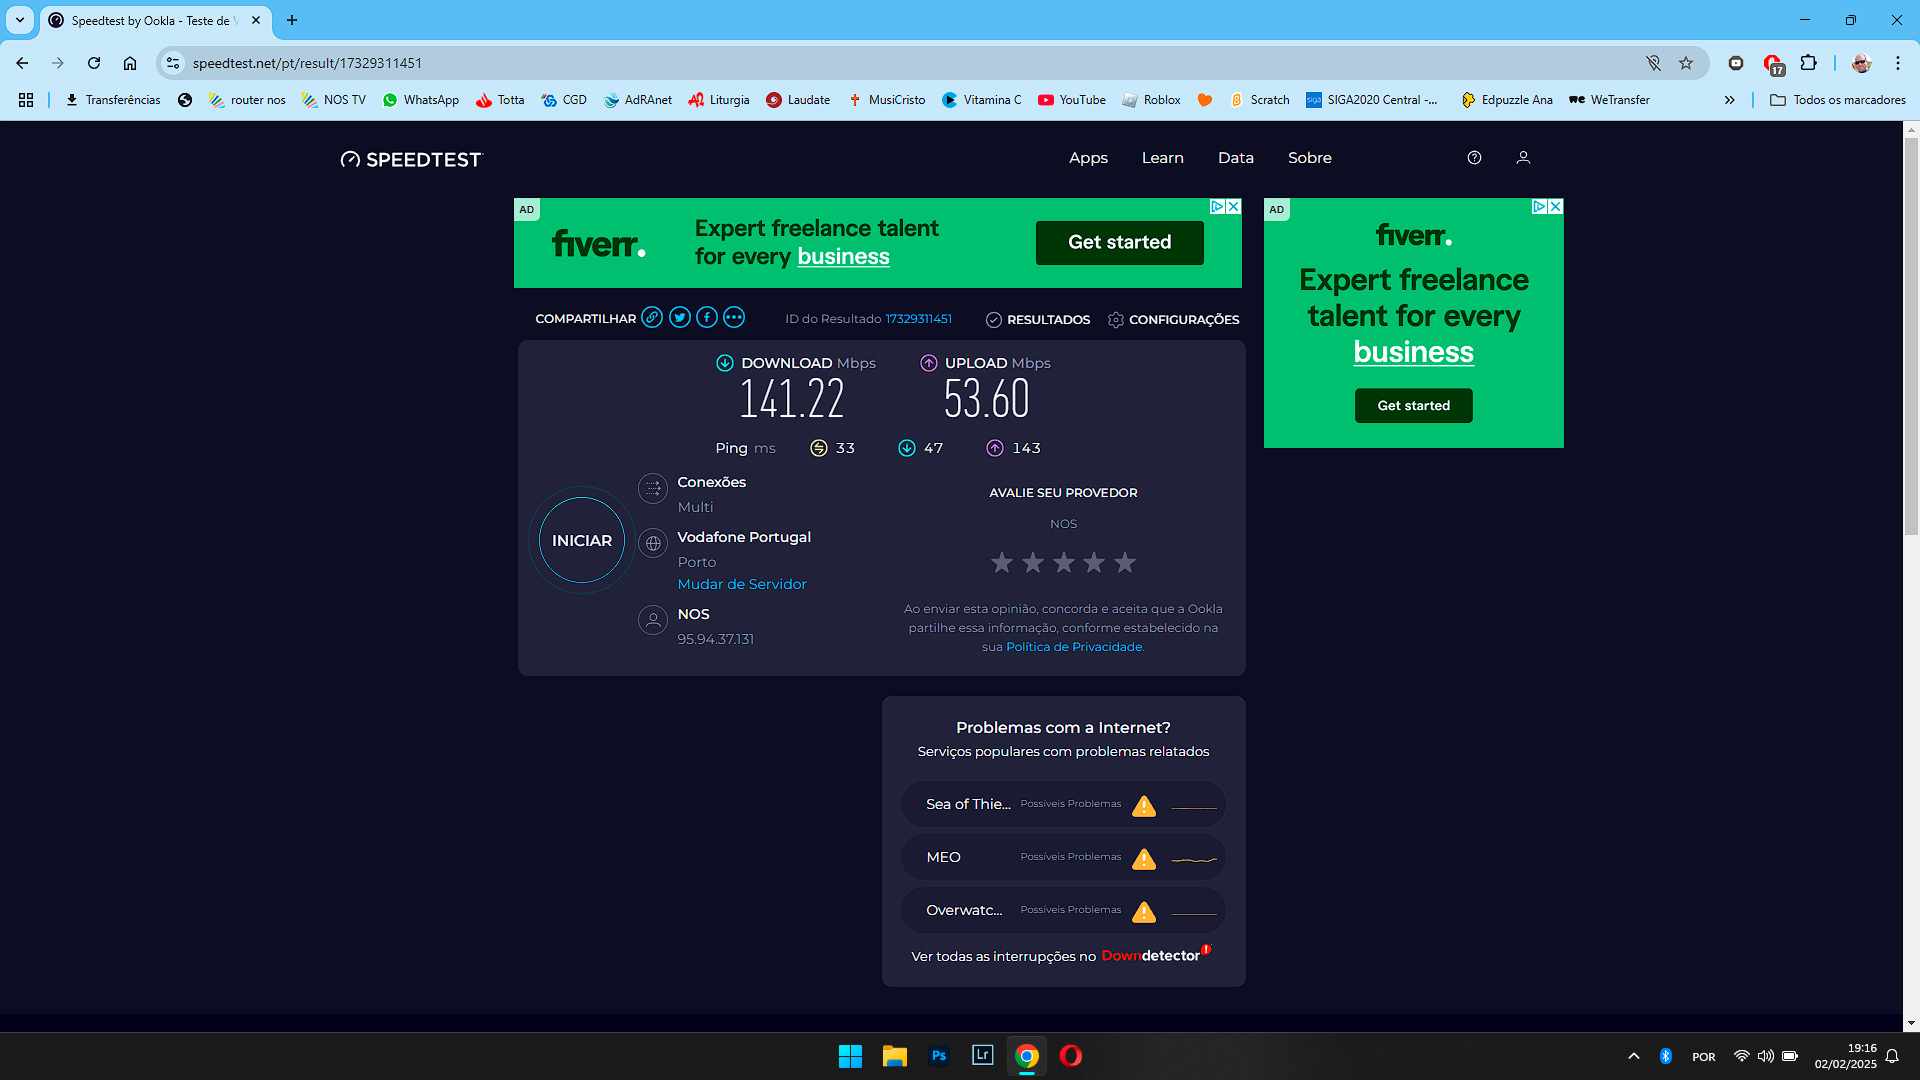Show more bookmarks chevron
This screenshot has height=1080, width=1920.
(x=1730, y=100)
